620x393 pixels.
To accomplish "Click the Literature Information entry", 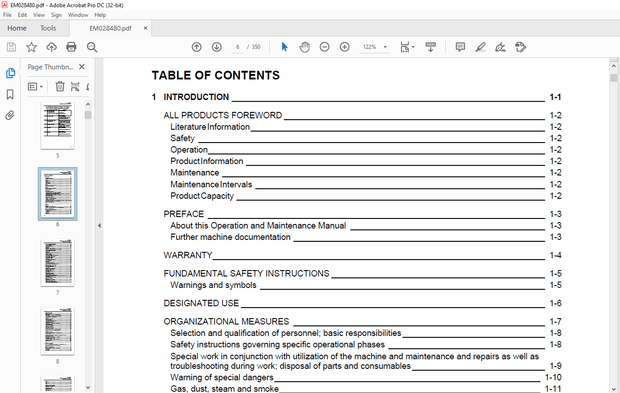I will click(210, 127).
